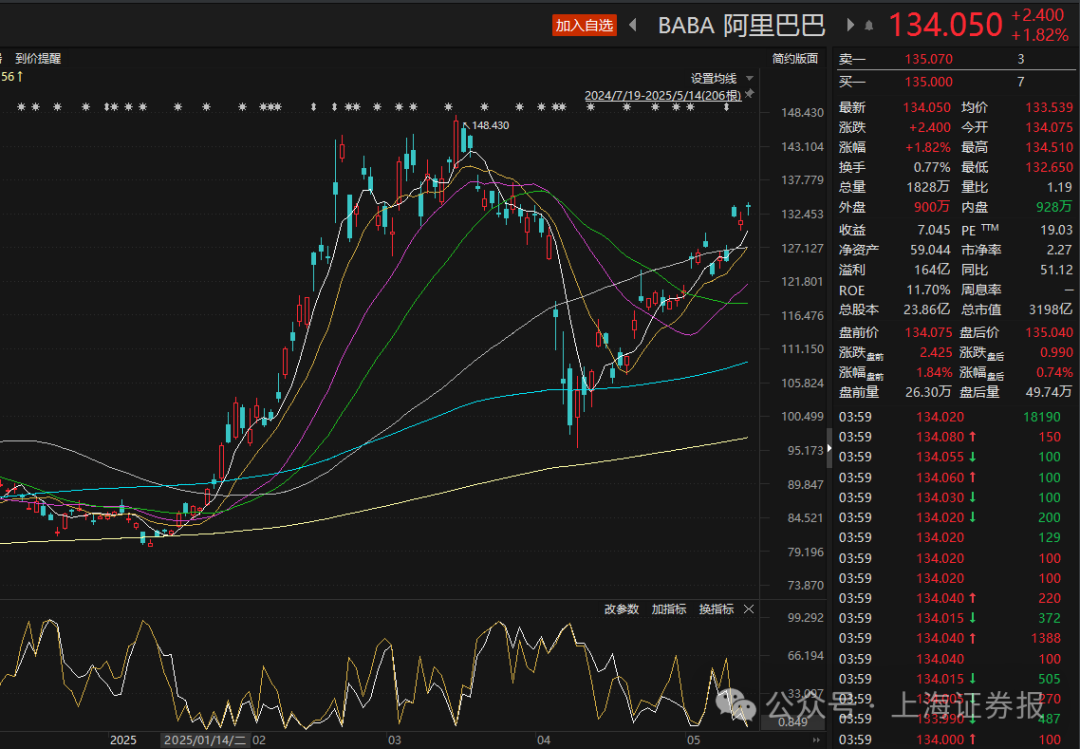
Task: Click the 加入自选 add-to-watchlist button
Action: click(x=585, y=25)
